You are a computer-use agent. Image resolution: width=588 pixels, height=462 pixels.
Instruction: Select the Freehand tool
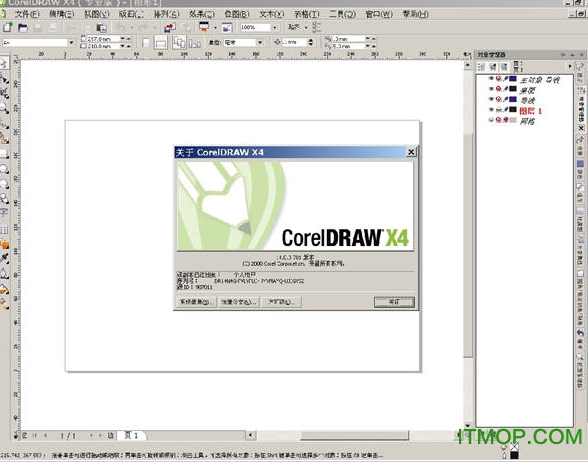coord(4,124)
